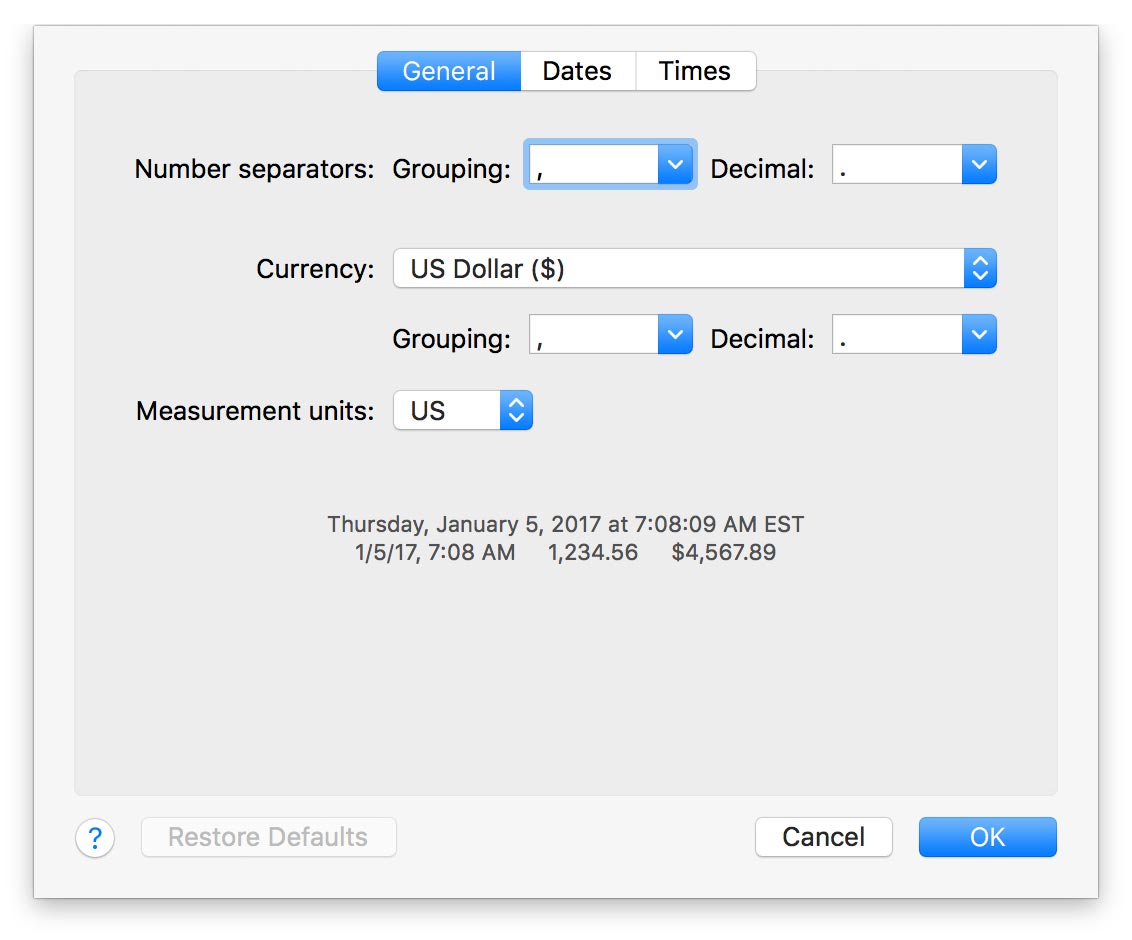The height and width of the screenshot is (940, 1132).
Task: Expand the Number separators Decimal dropdown arrow
Action: click(979, 164)
